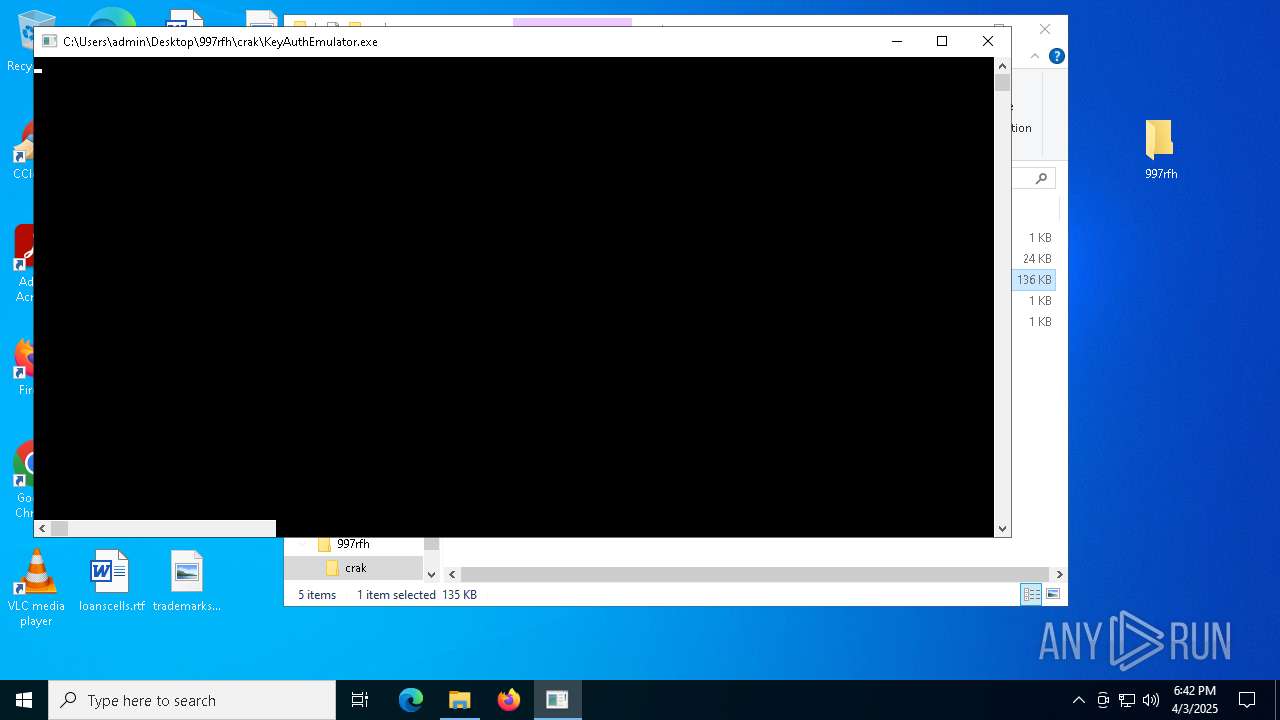Open the notification center icon

(1247, 700)
